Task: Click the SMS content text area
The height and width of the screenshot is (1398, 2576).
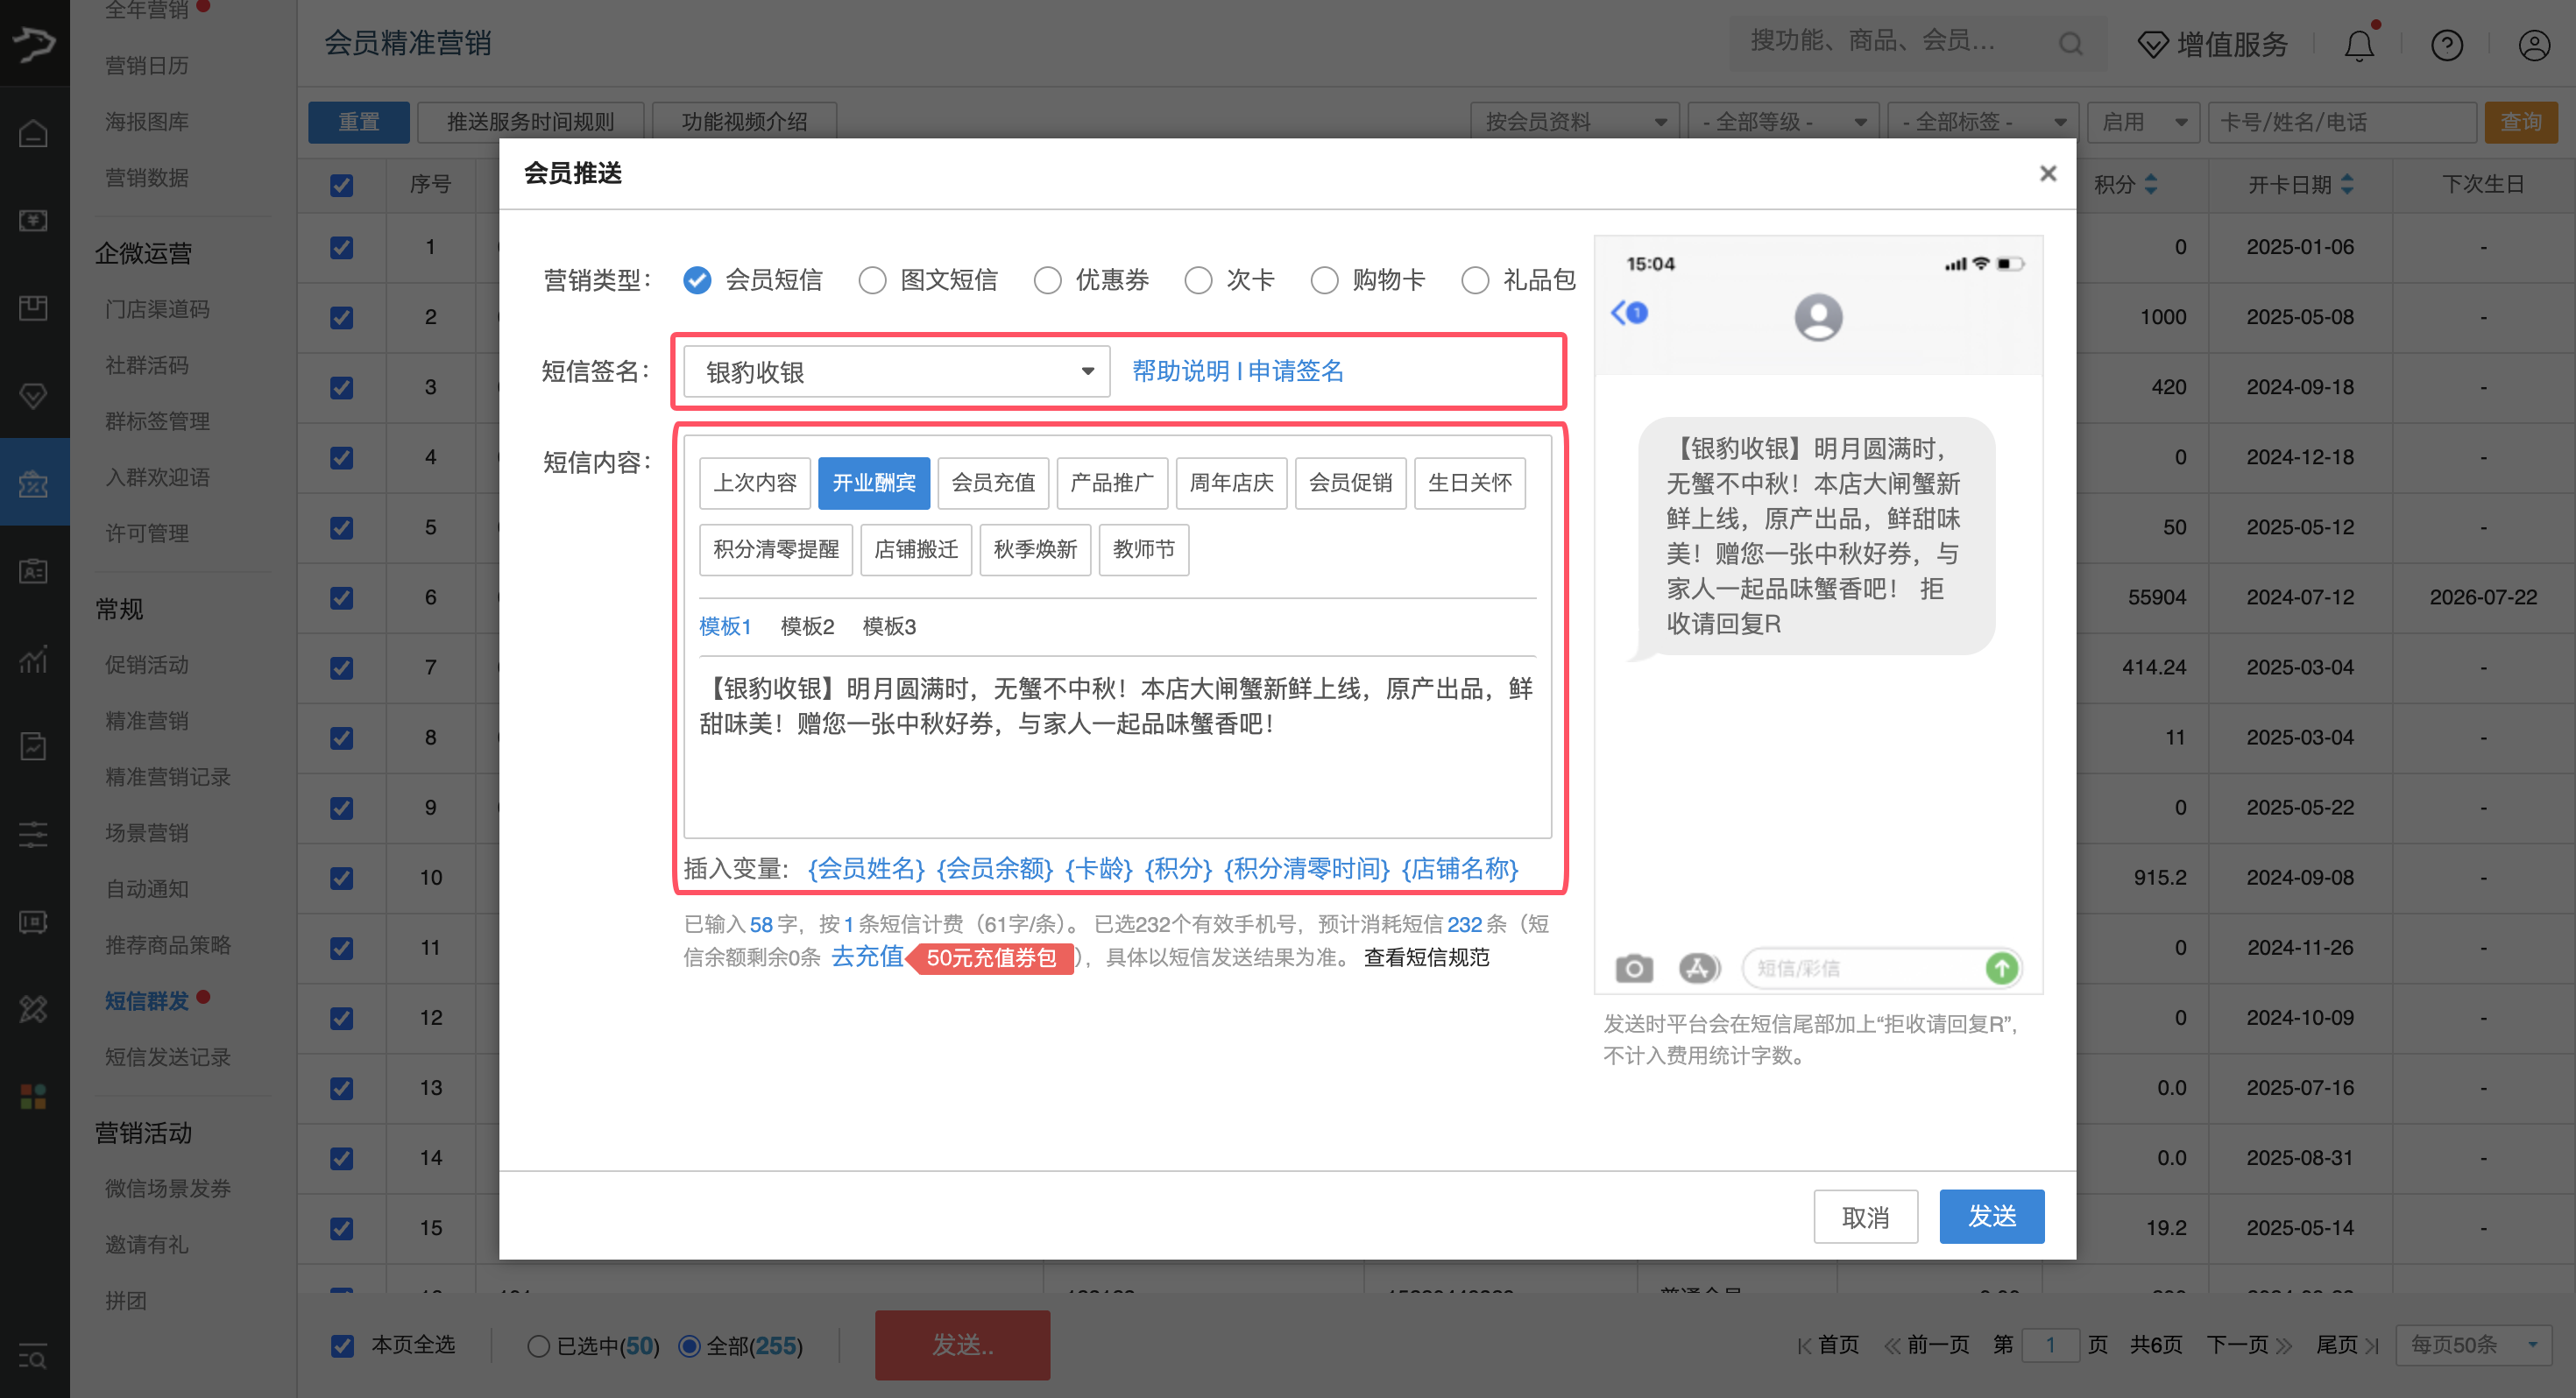Action: point(1117,745)
